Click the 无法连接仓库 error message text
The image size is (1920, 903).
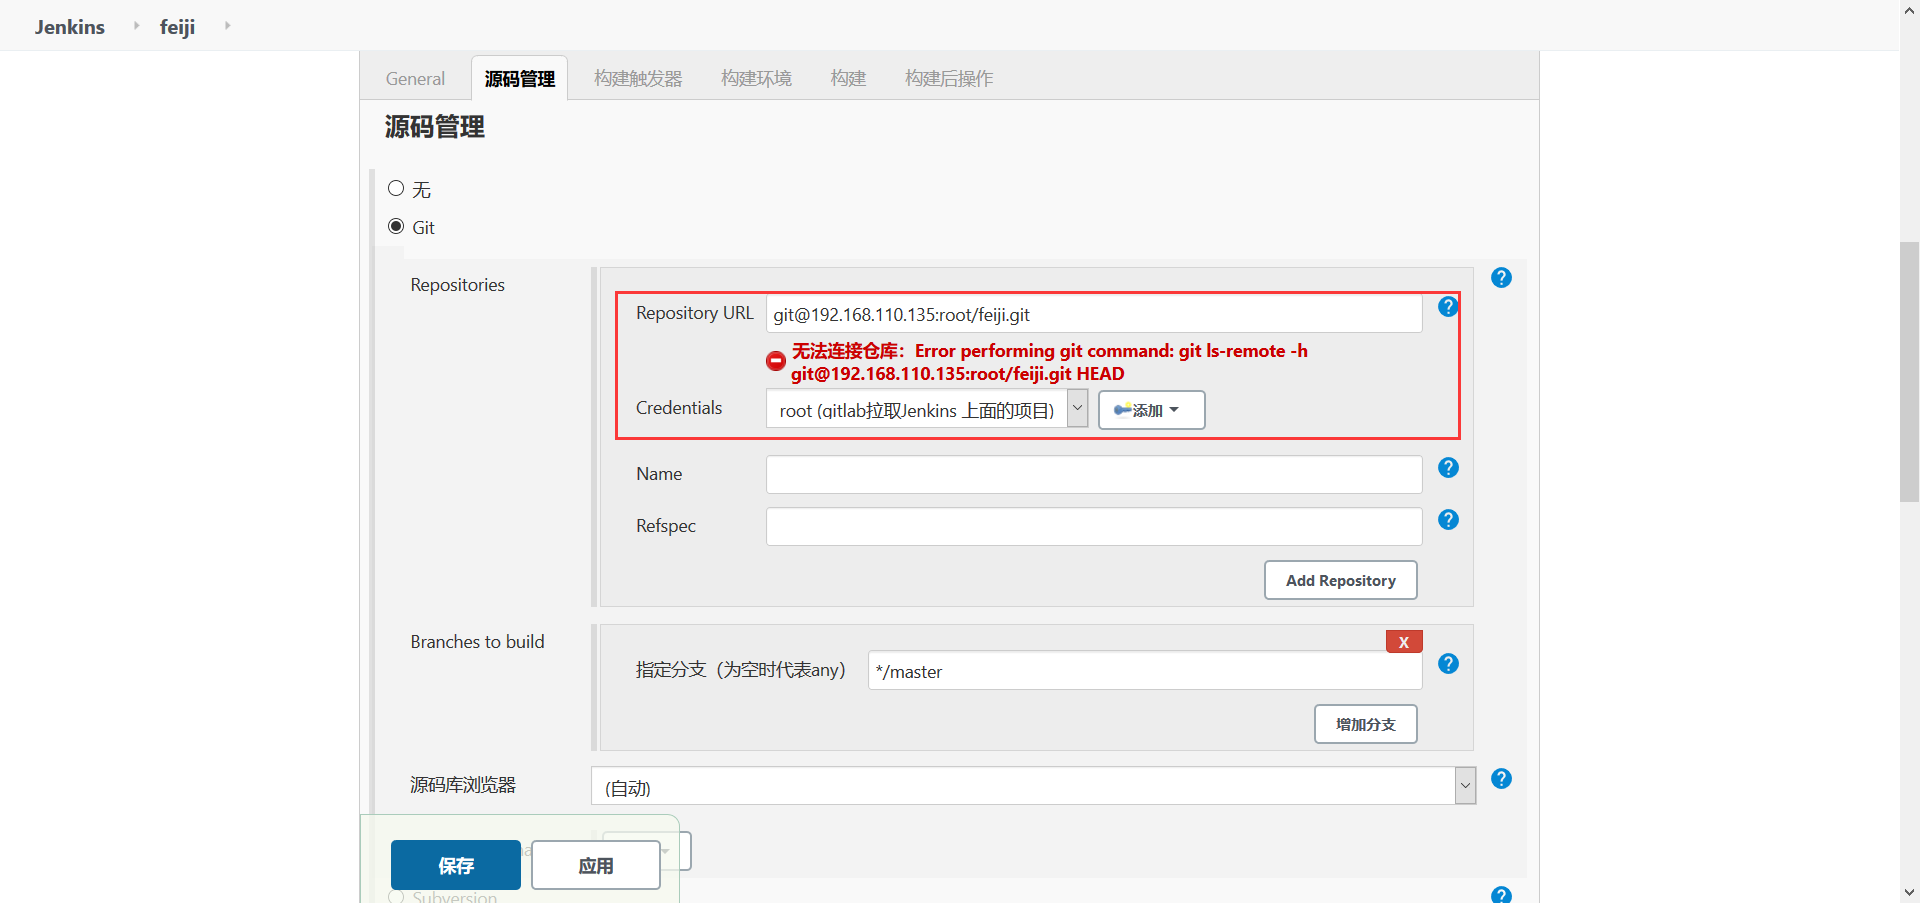[1049, 362]
